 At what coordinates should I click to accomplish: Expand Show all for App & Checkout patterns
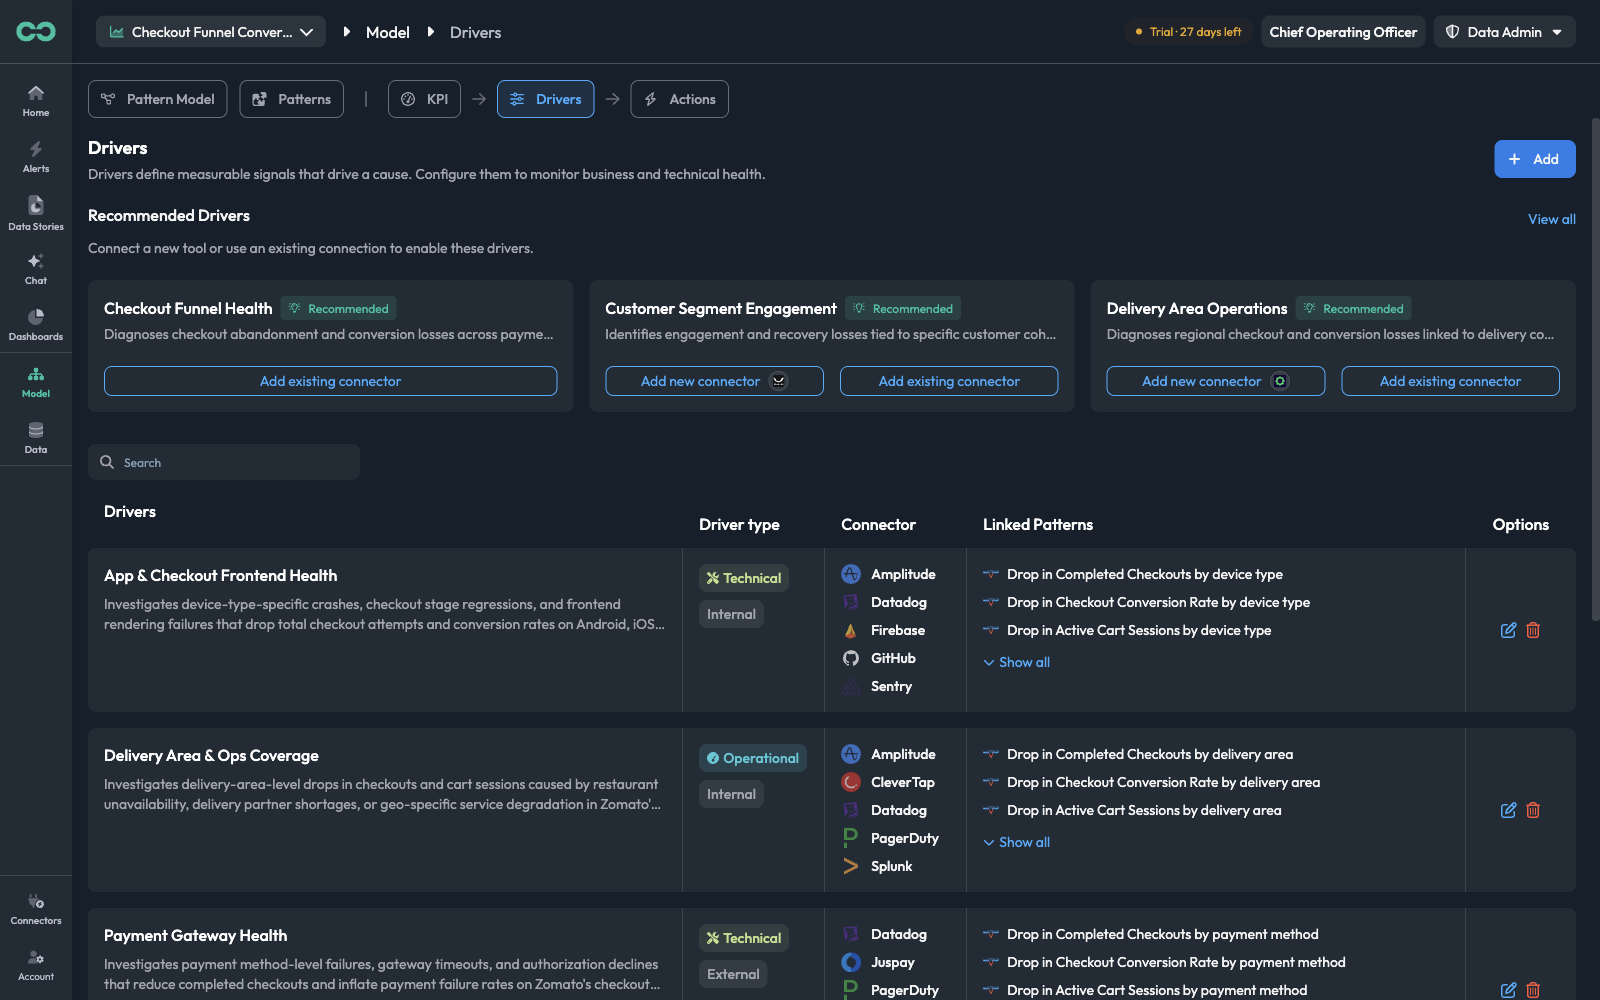[1016, 662]
